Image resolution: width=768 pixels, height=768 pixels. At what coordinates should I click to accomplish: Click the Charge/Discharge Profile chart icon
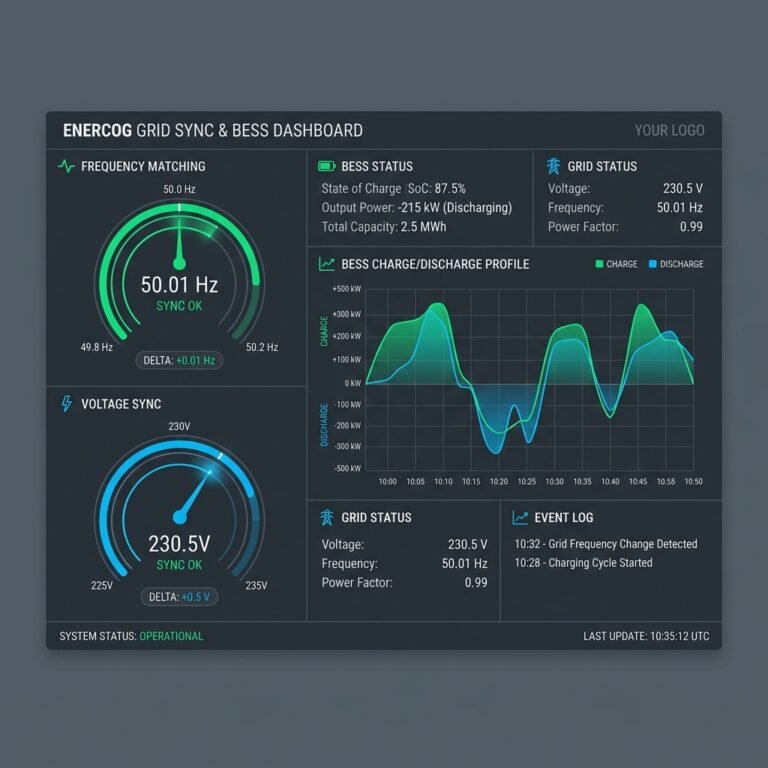[x=327, y=264]
